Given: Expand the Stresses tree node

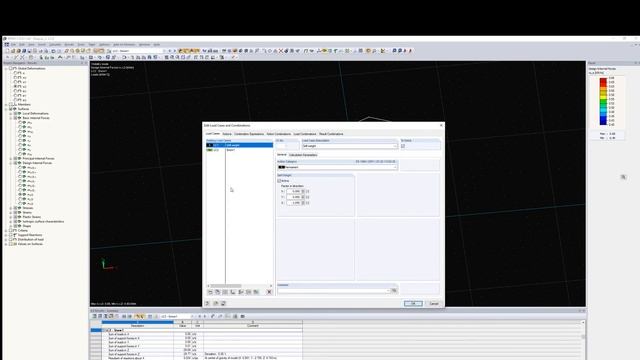Looking at the screenshot, I should click(x=11, y=208).
